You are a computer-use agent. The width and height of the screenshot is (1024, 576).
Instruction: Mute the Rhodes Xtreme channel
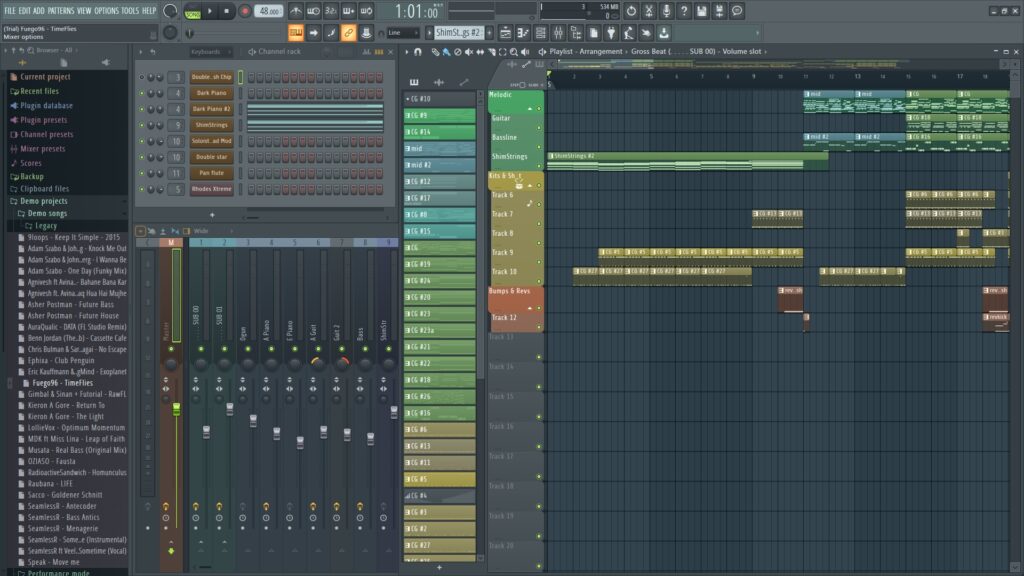click(x=142, y=189)
